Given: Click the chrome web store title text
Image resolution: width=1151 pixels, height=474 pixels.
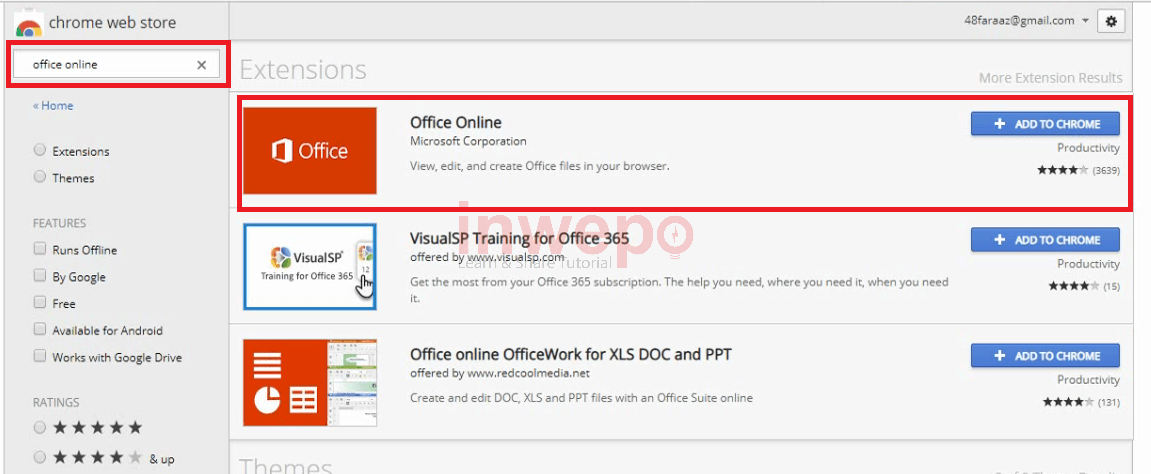Looking at the screenshot, I should click(112, 23).
